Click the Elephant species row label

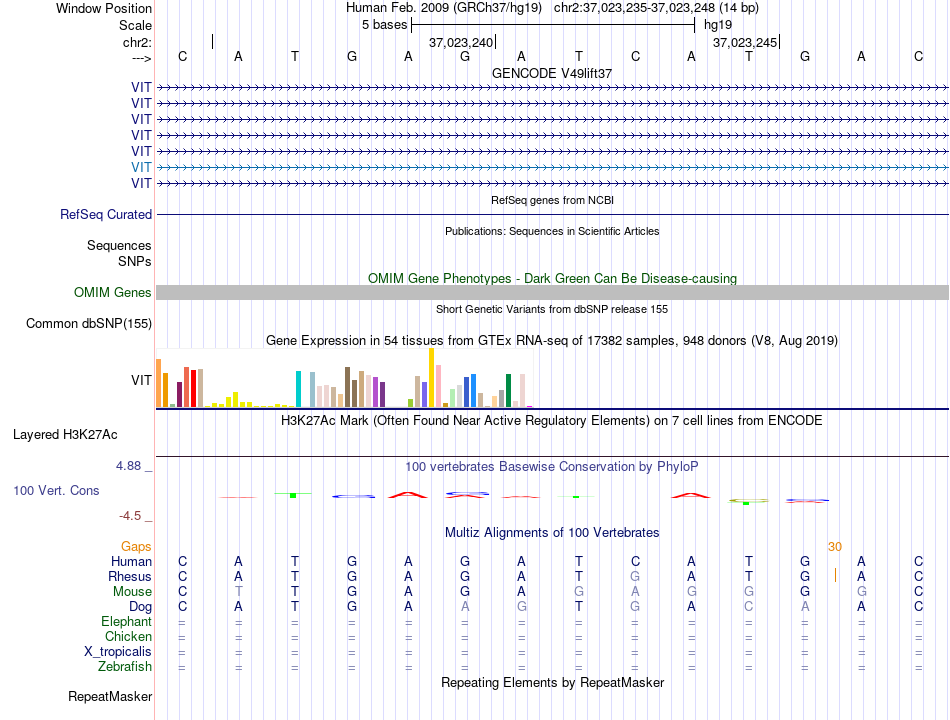(126, 622)
